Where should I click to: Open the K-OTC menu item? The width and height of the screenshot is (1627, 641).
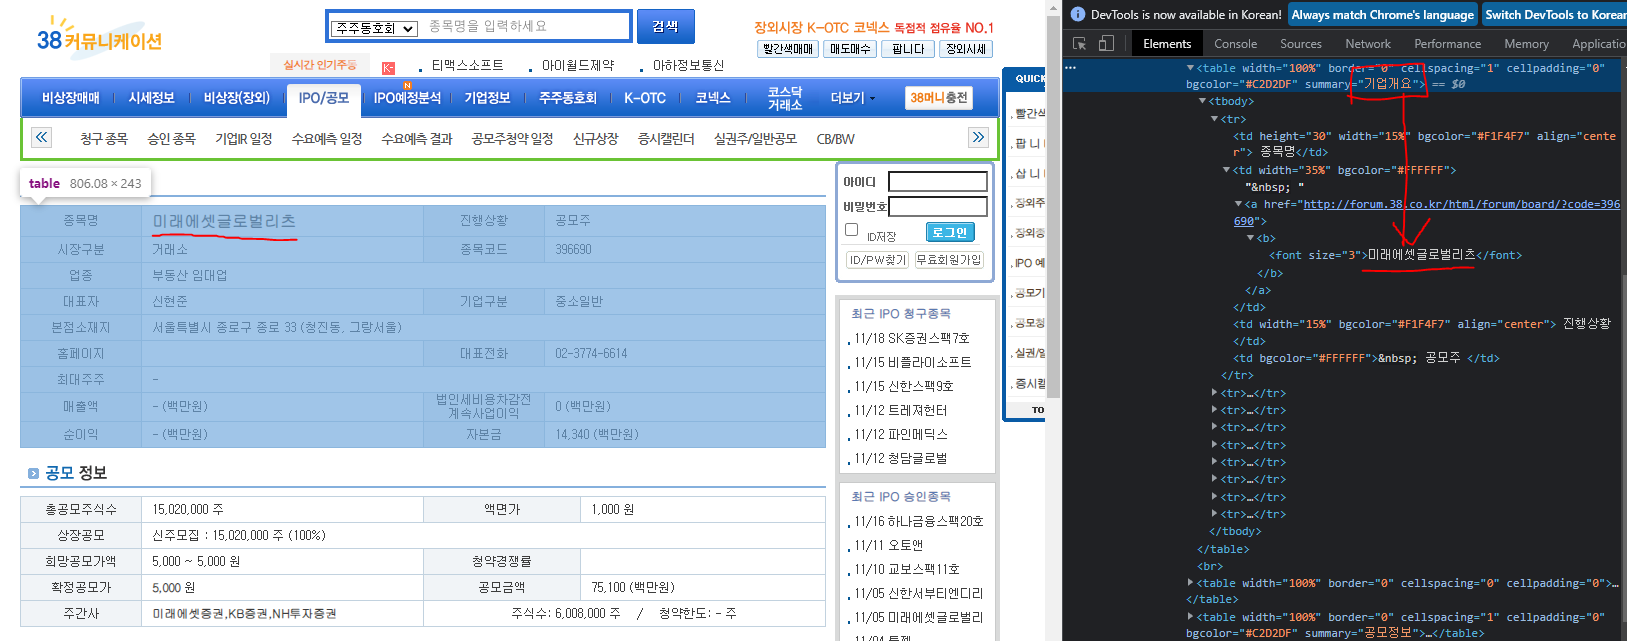(x=645, y=98)
